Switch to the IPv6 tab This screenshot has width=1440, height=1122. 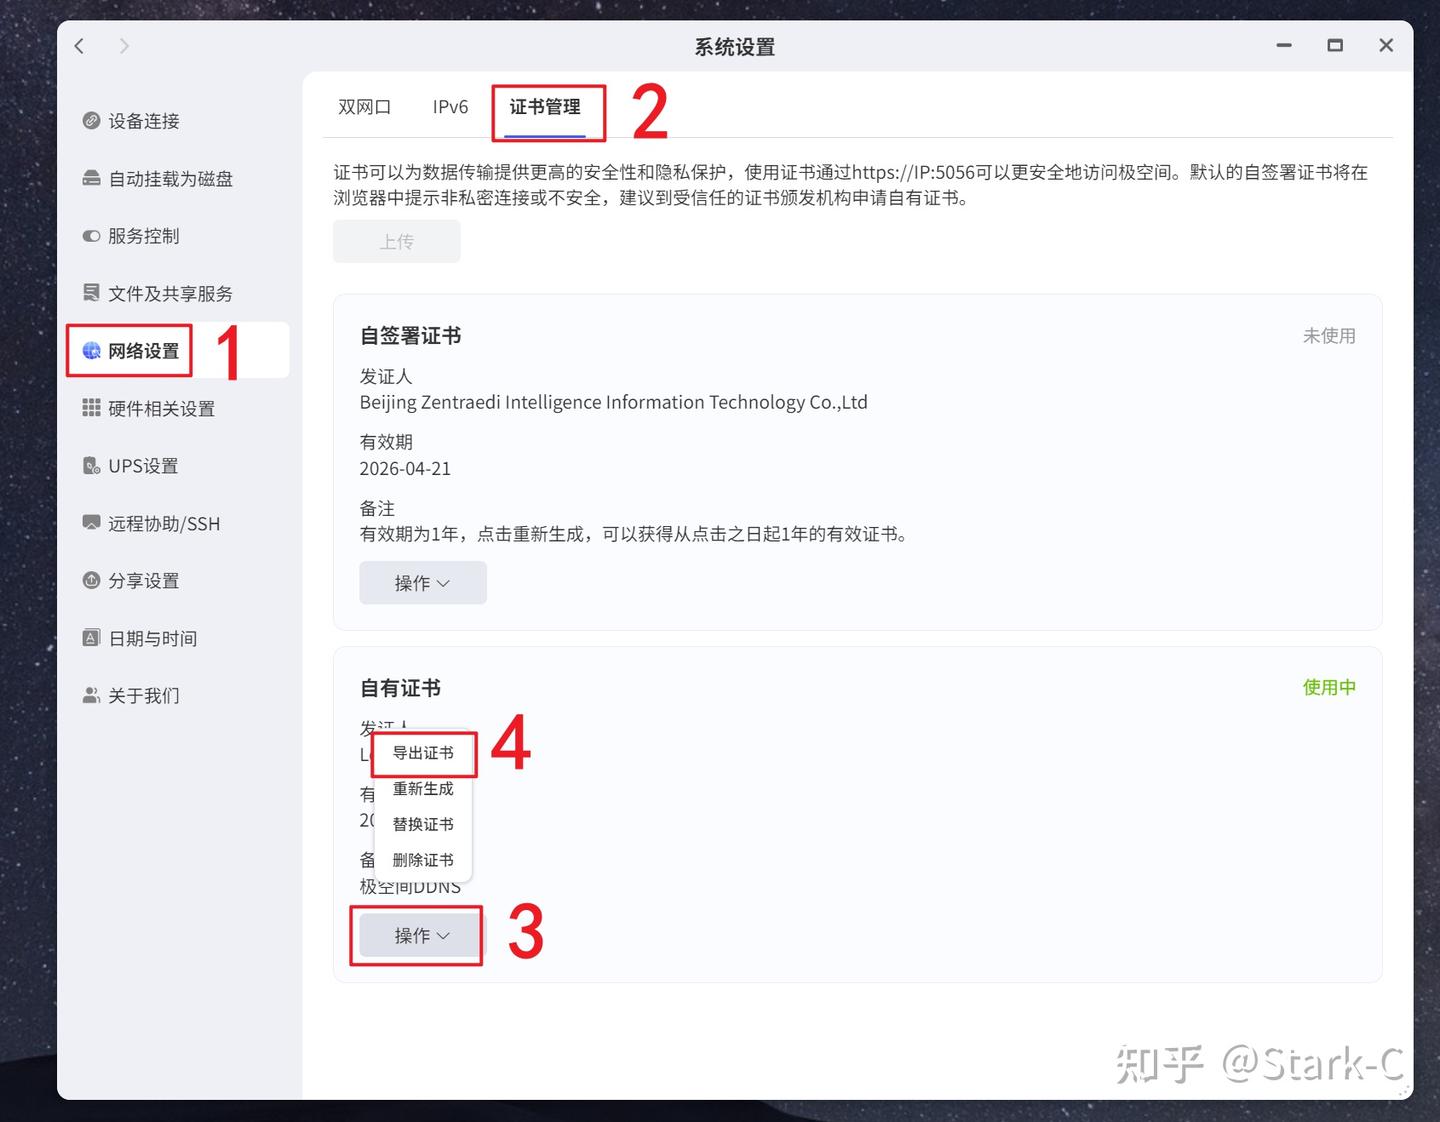tap(449, 107)
